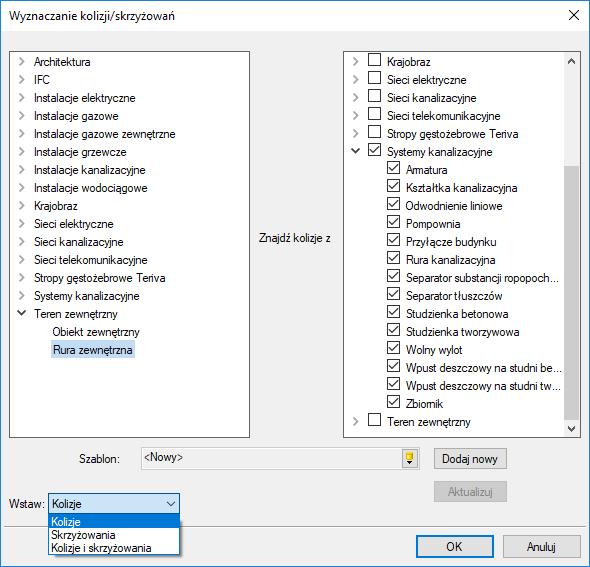Screen dimensions: 590x567
Task: Collapse Systemy kanalizacyjne in the right tree
Action: [355, 151]
